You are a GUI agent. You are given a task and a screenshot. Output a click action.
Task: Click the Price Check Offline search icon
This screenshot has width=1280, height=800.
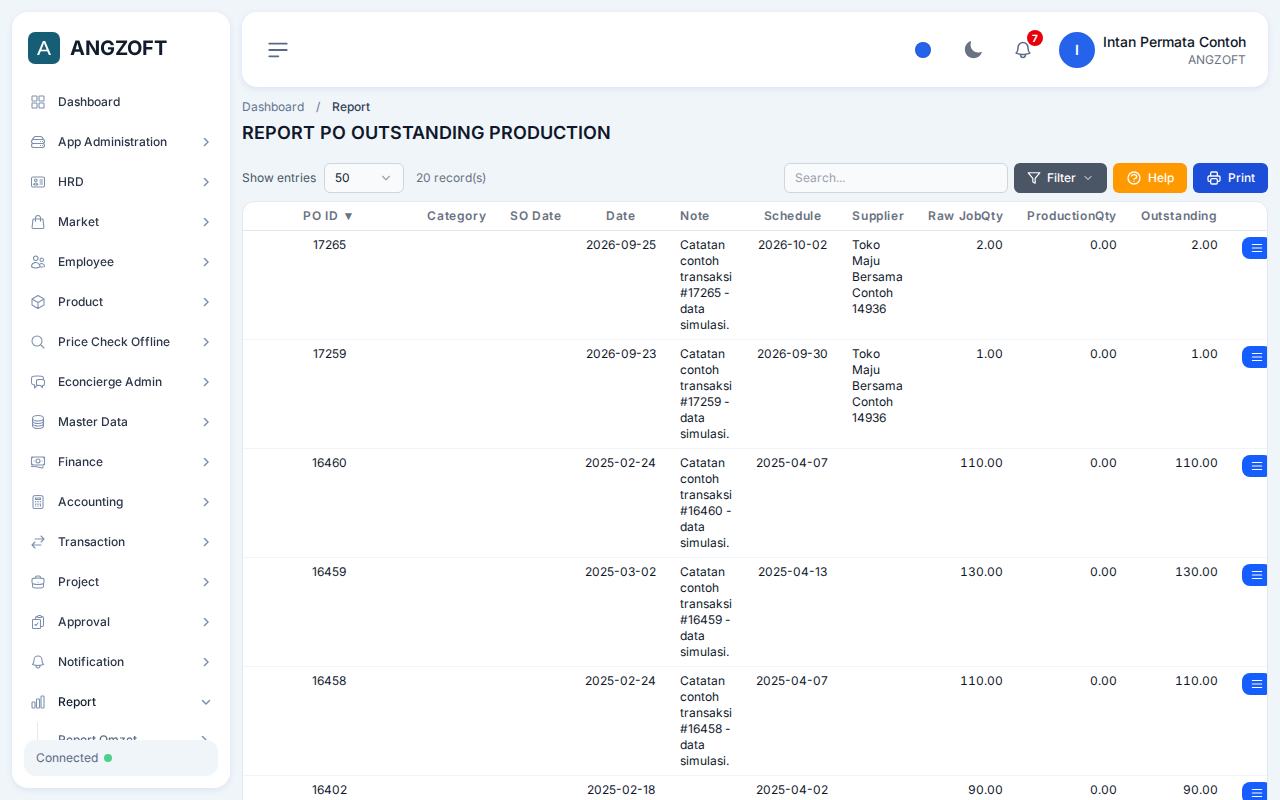38,342
